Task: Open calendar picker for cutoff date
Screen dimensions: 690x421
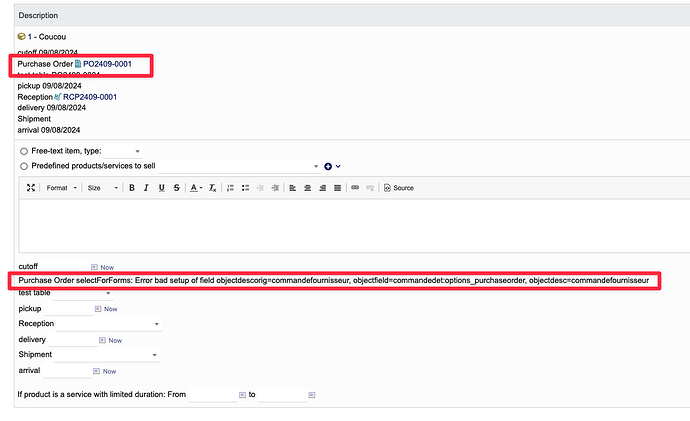Action: (x=95, y=267)
